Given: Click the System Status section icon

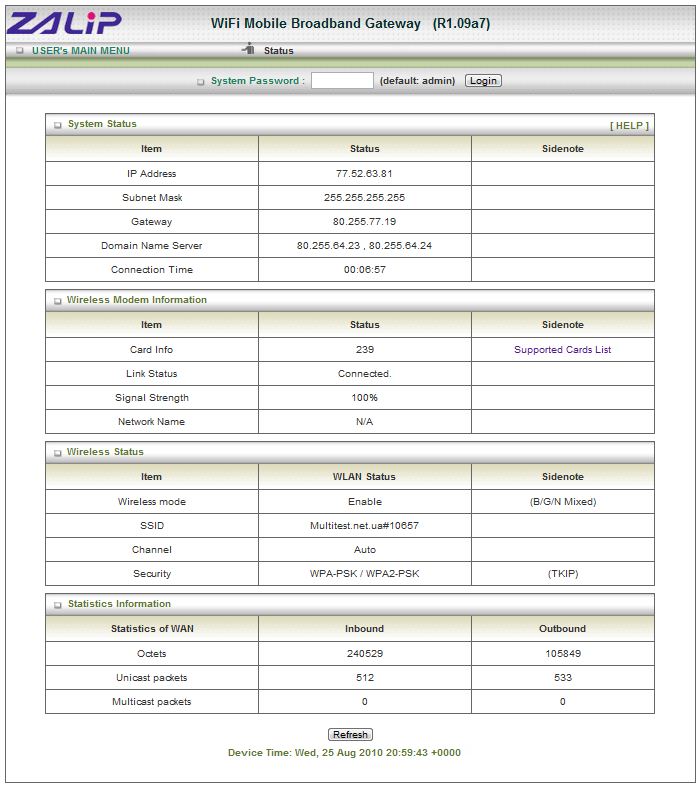Looking at the screenshot, I should pyautogui.click(x=58, y=125).
